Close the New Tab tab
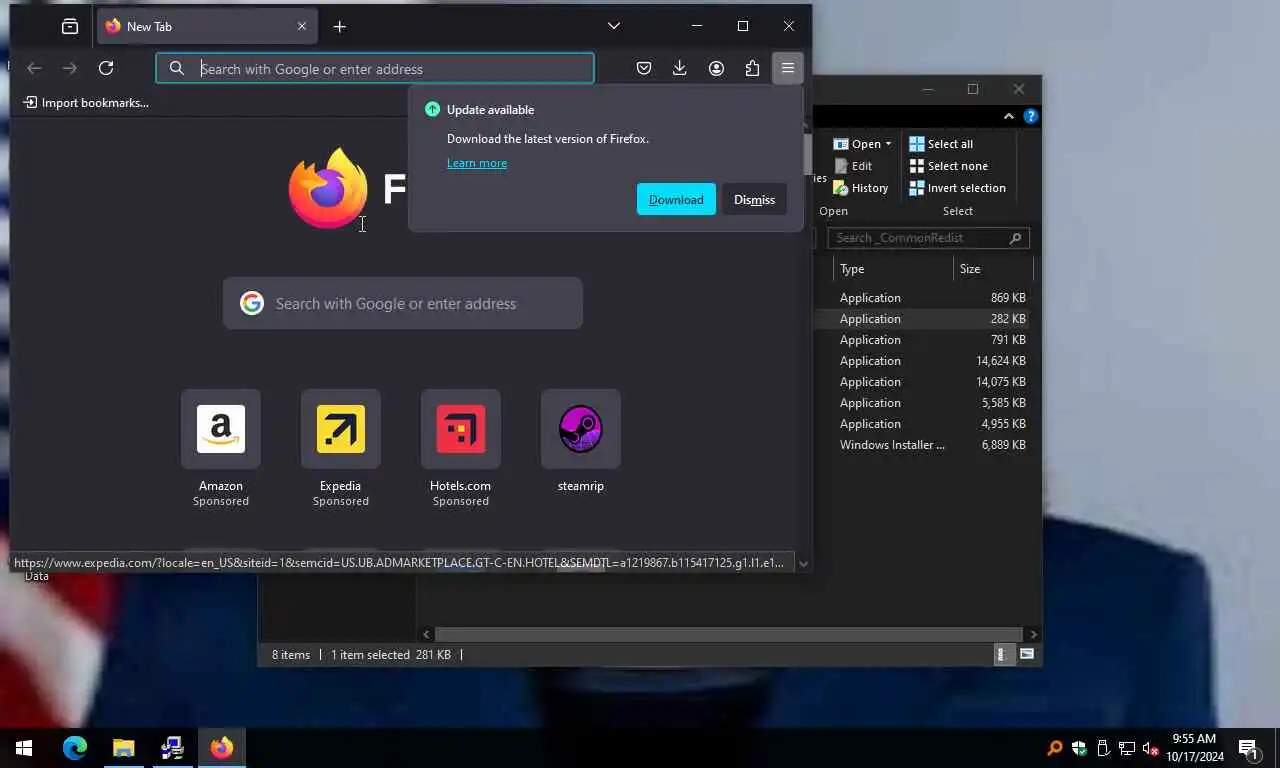This screenshot has height=768, width=1280. 302,27
